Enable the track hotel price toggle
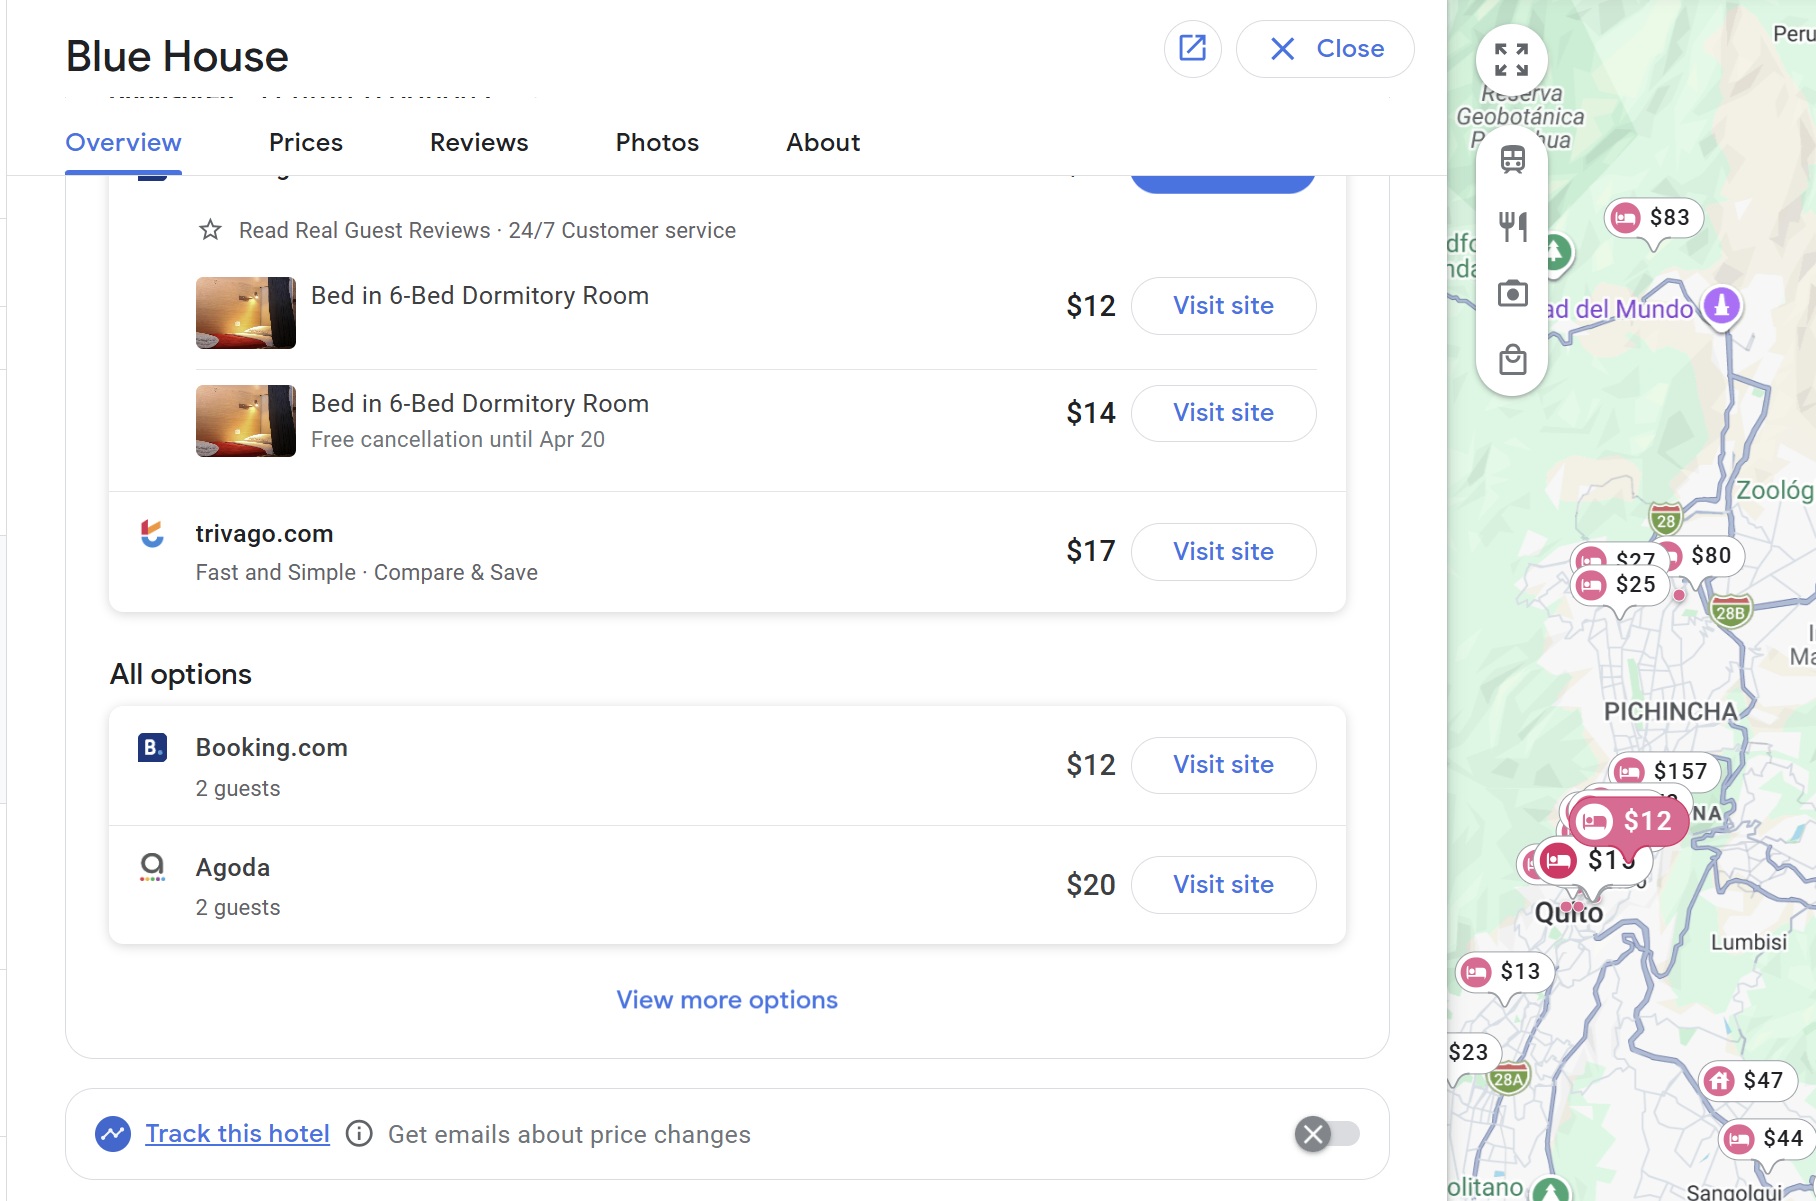This screenshot has height=1201, width=1816. (1326, 1134)
